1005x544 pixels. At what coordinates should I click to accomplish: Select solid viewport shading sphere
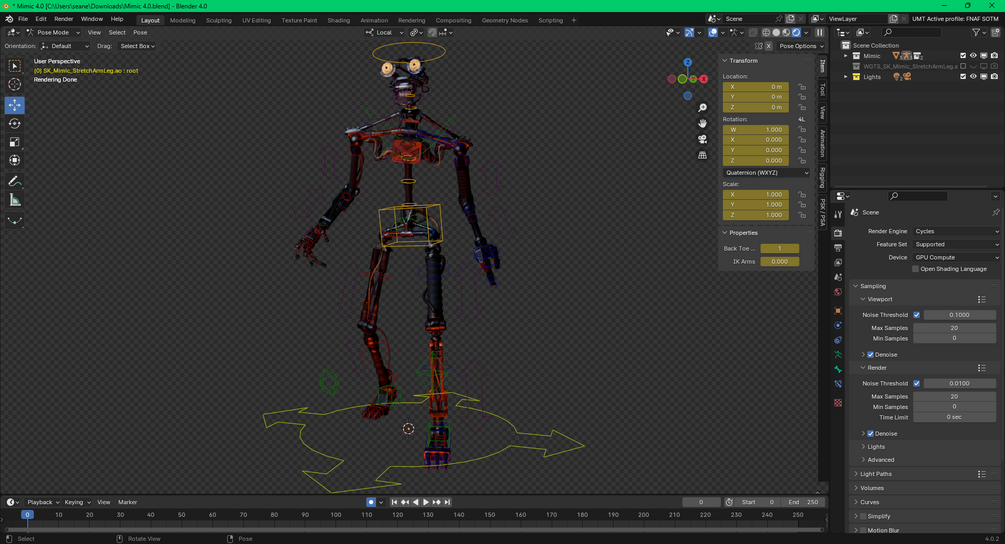(776, 32)
